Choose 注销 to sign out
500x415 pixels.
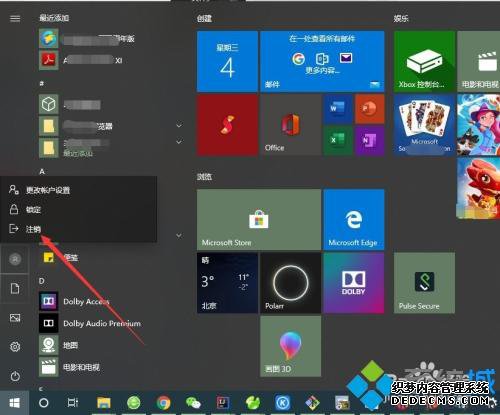coord(78,229)
